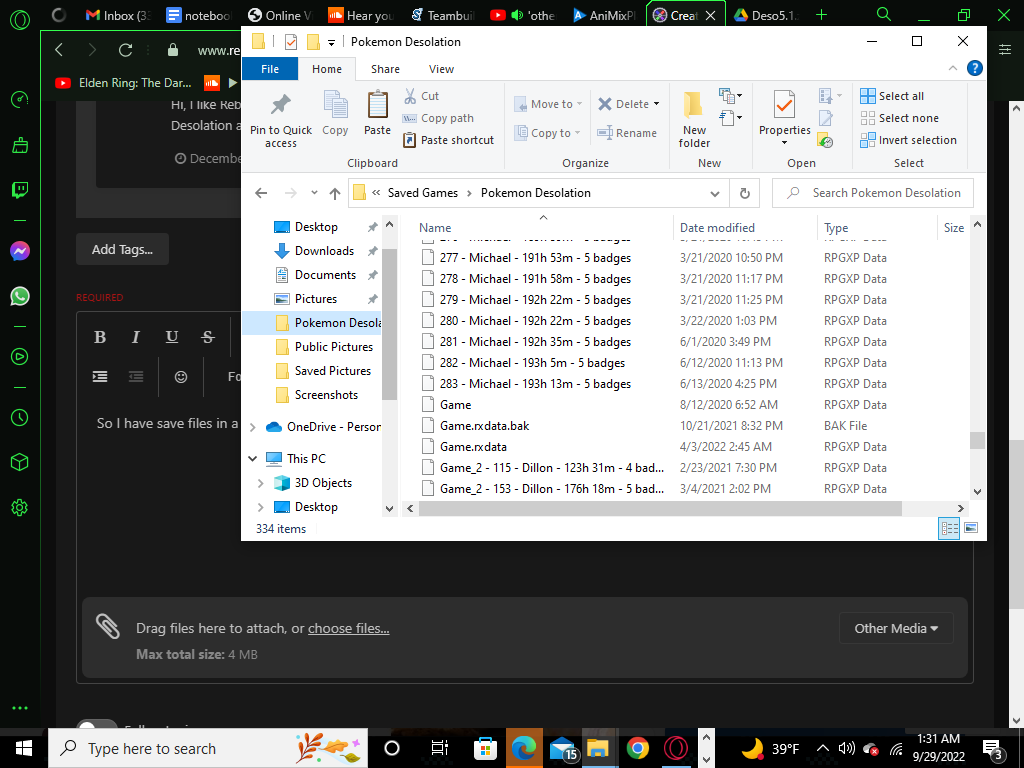Select Game_2 - 115 - Dillon file
Image resolution: width=1024 pixels, height=768 pixels.
pyautogui.click(x=551, y=468)
